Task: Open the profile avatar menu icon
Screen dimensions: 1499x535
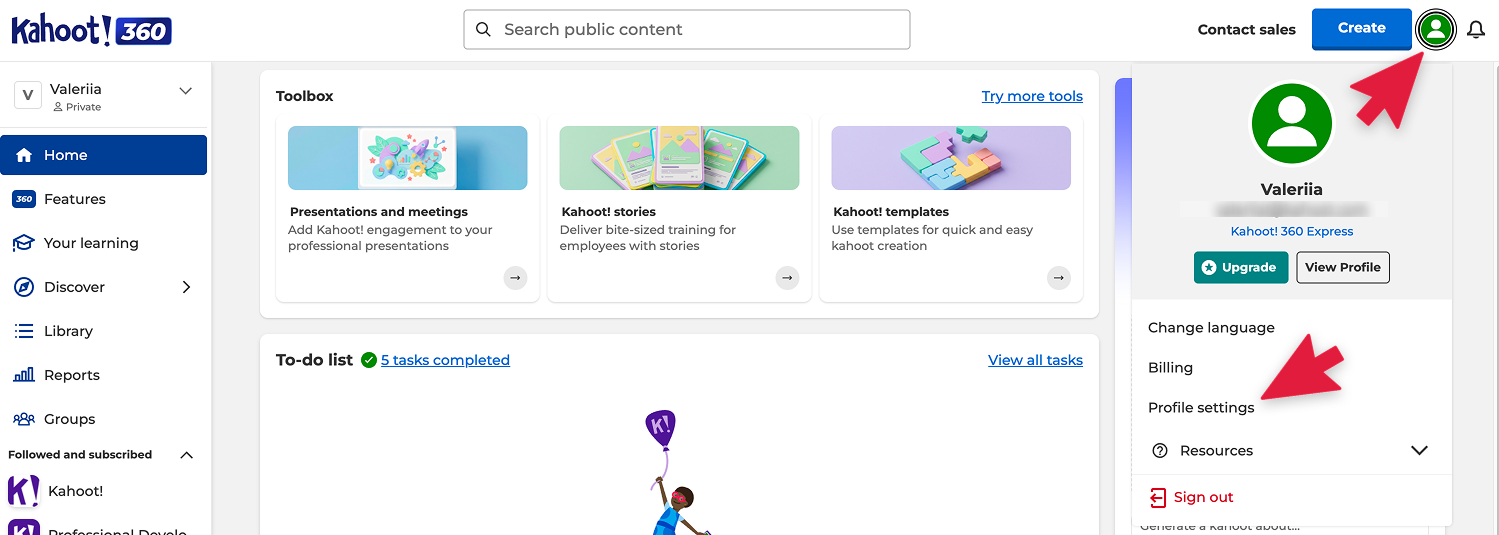Action: 1436,30
